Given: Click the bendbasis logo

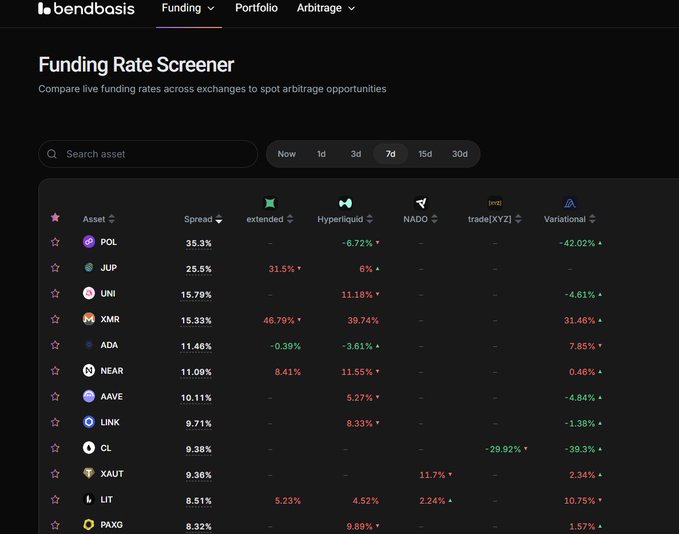Looking at the screenshot, I should coord(86,8).
